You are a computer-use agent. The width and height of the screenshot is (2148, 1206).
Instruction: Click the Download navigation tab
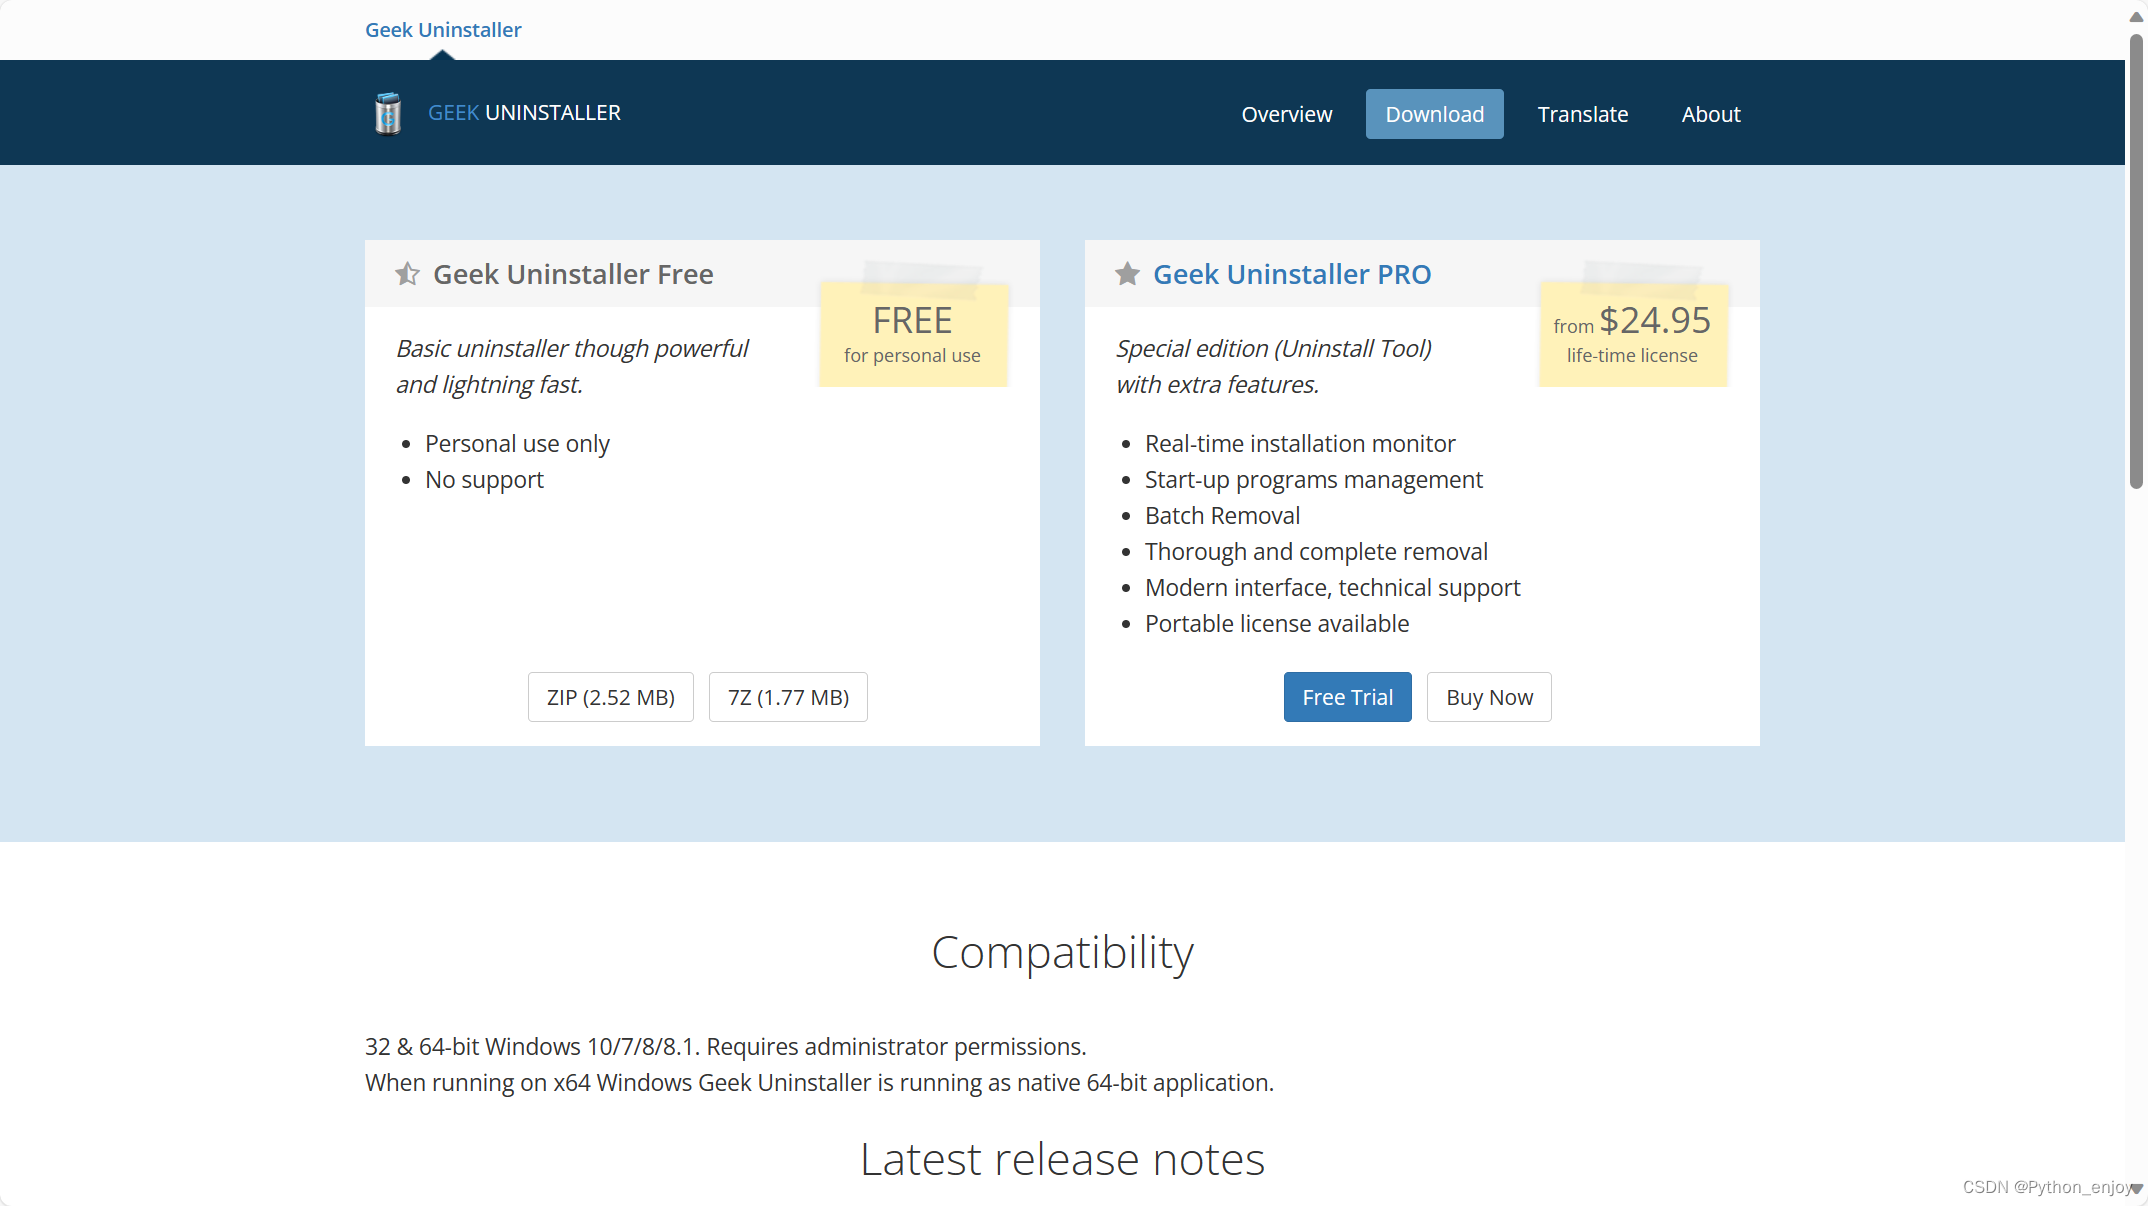1435,112
